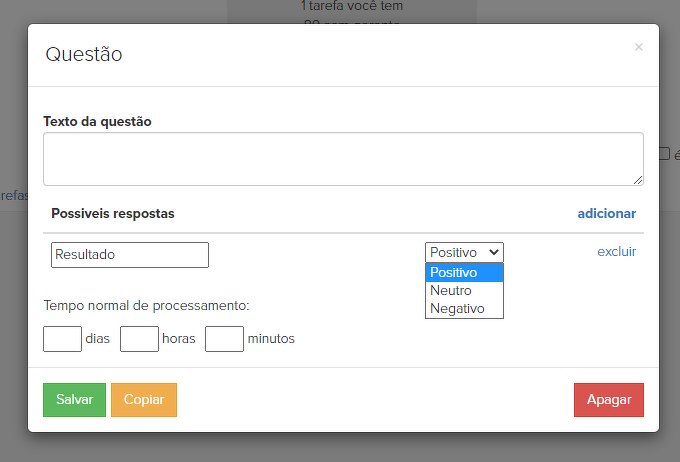Collapse the Positivo answer type dropdown

pyautogui.click(x=464, y=252)
